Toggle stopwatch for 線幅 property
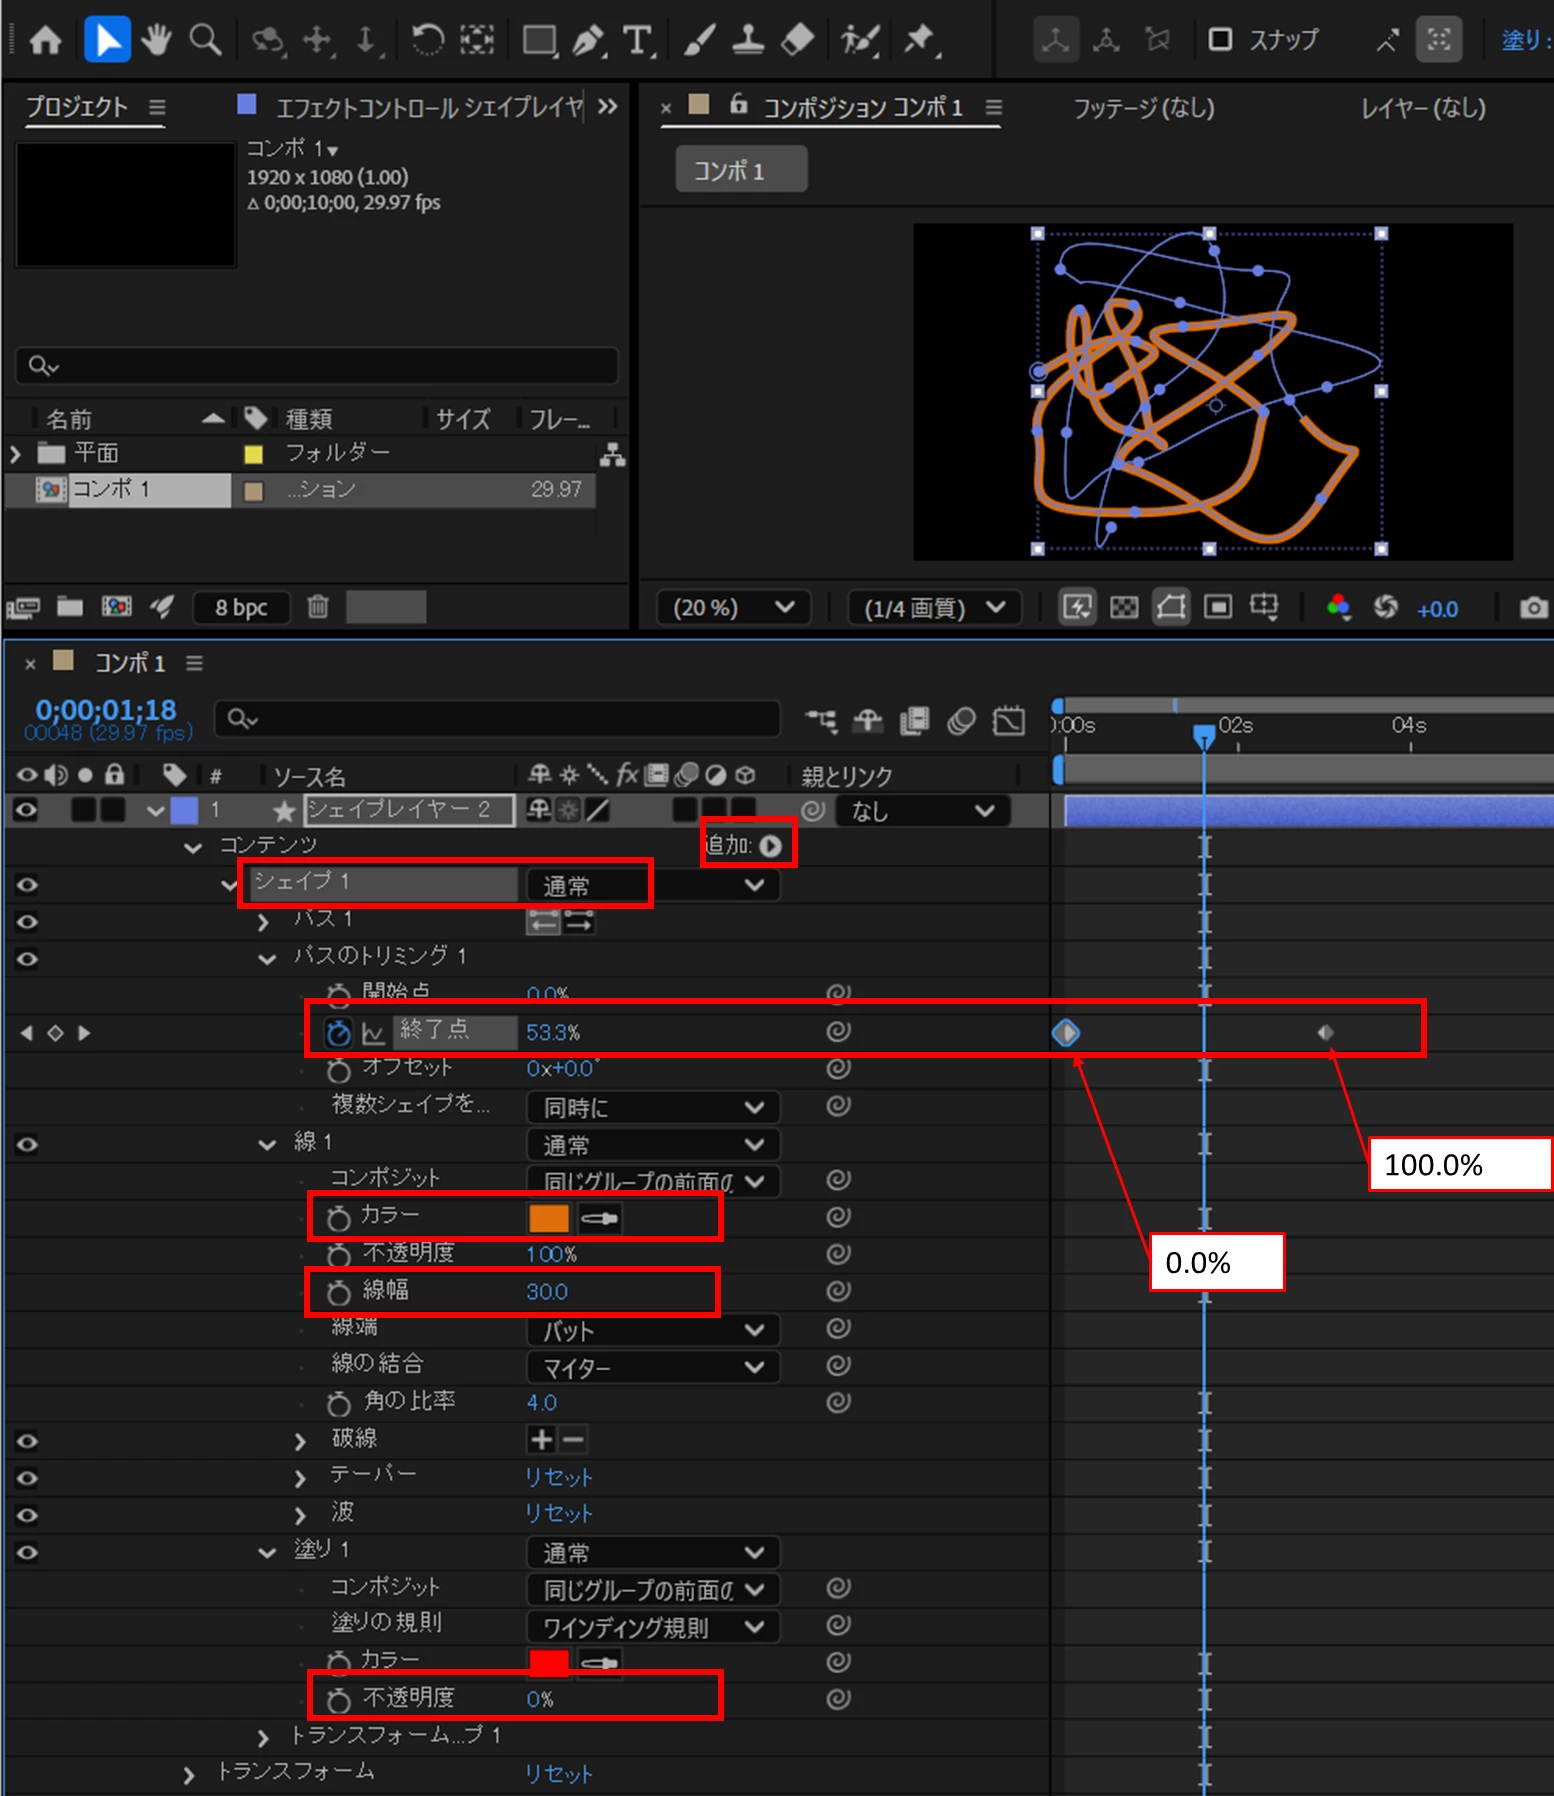 pos(339,1292)
